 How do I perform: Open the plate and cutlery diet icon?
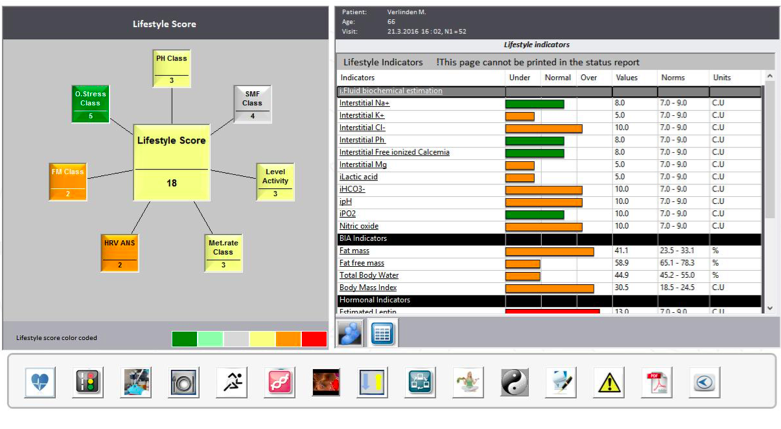[183, 382]
